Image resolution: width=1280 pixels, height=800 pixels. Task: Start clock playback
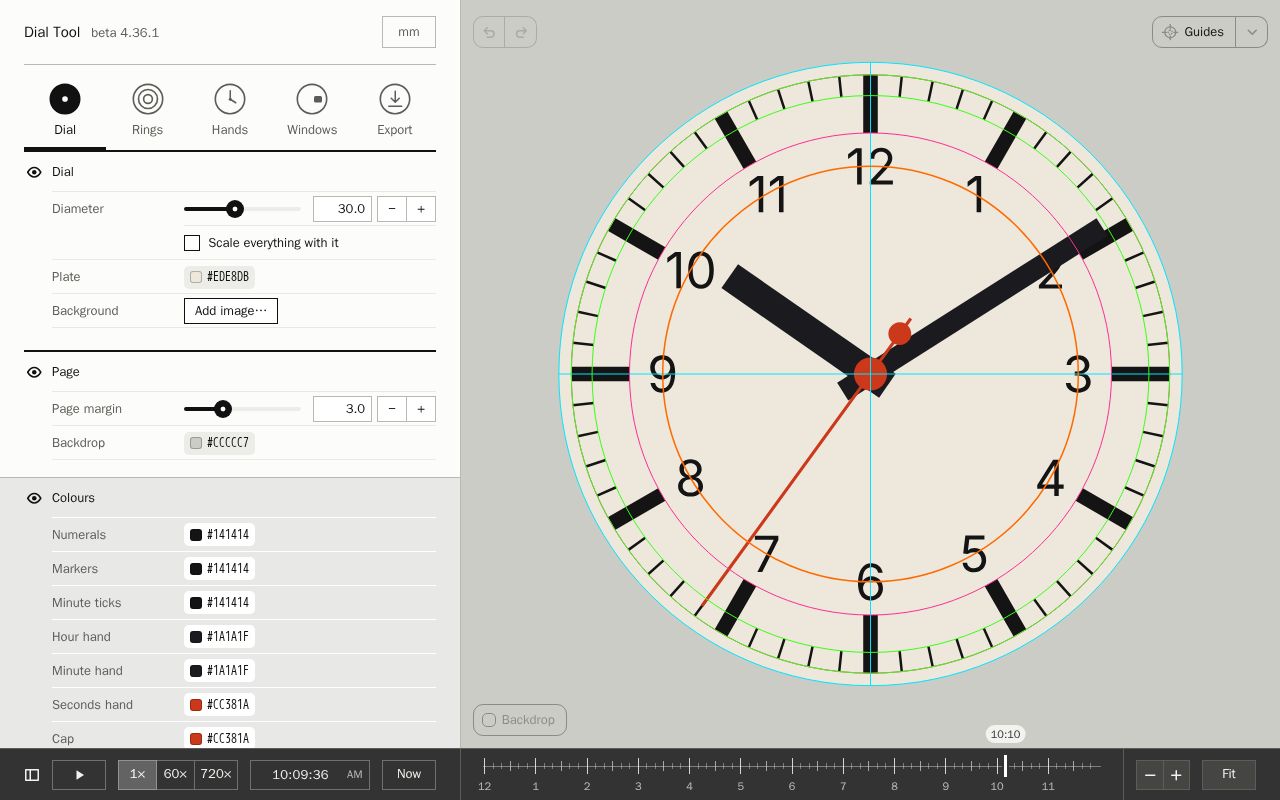(79, 775)
